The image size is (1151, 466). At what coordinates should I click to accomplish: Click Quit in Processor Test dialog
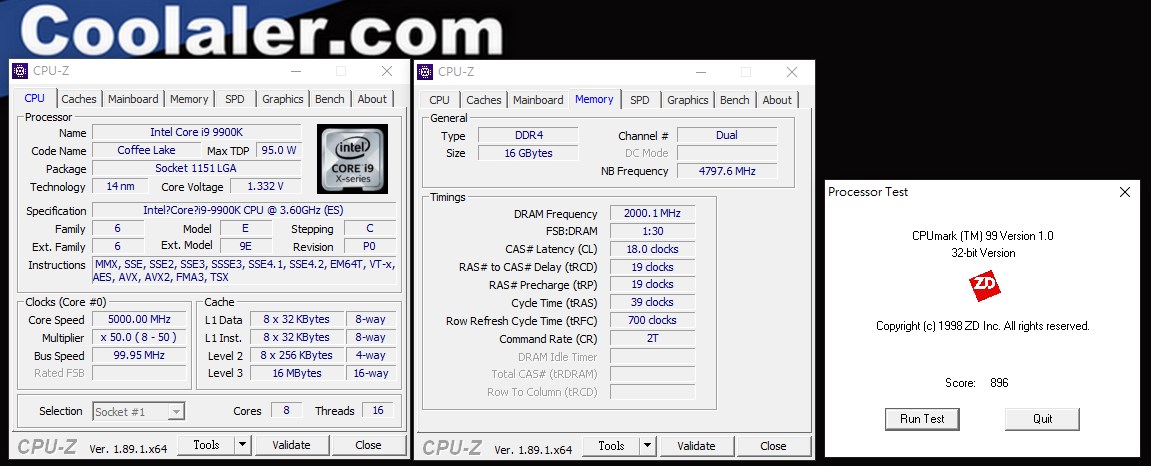[1042, 419]
